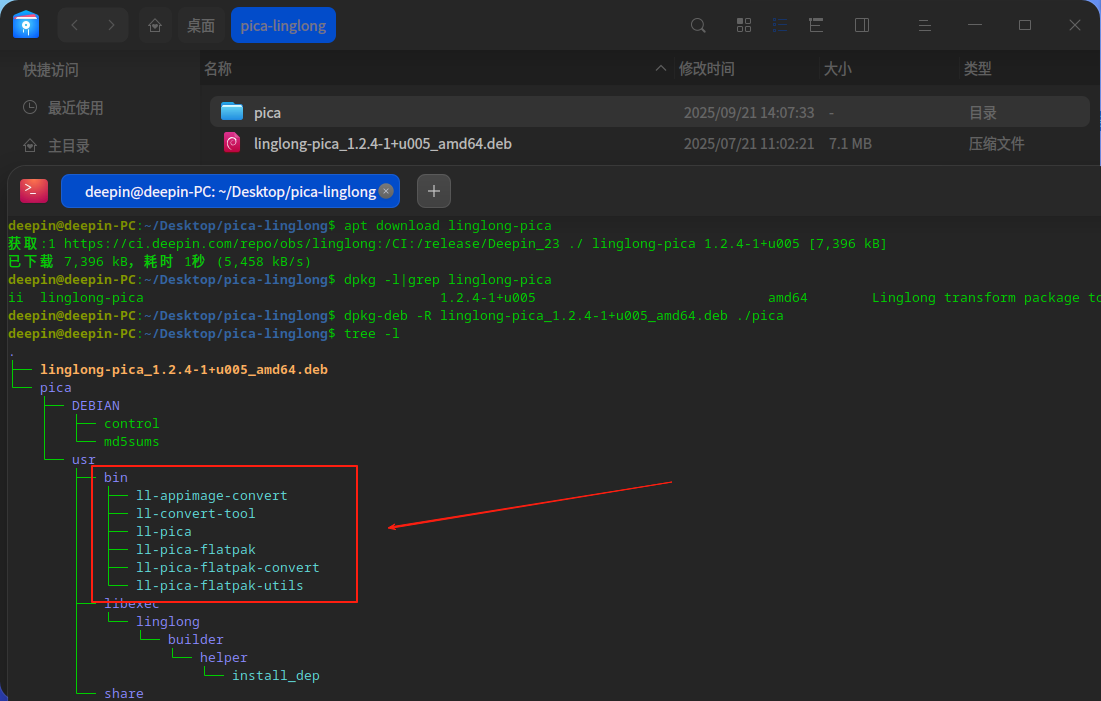Viewport: 1101px width, 701px height.
Task: Navigate to 桌面 breadcrumb
Action: [201, 25]
